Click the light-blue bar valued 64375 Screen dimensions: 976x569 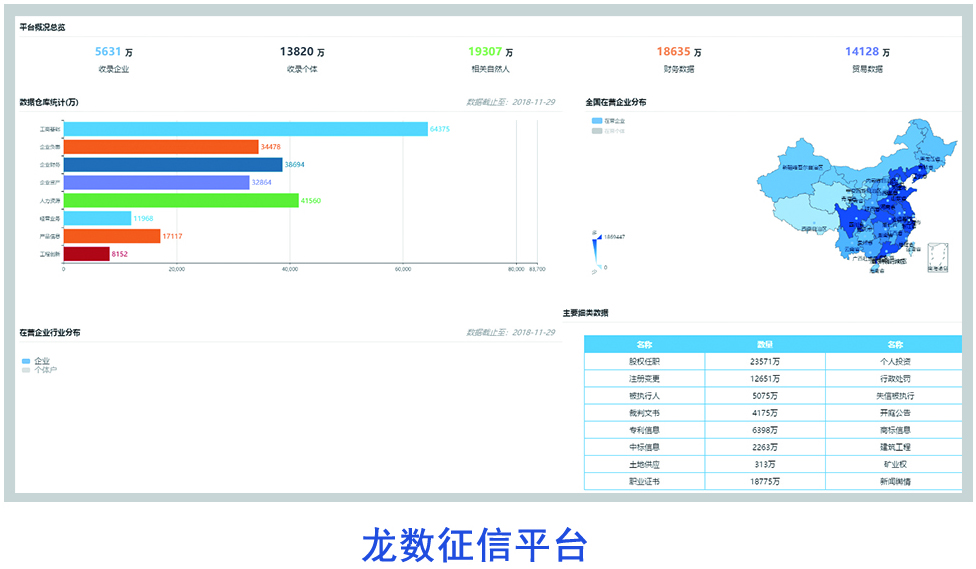click(246, 129)
